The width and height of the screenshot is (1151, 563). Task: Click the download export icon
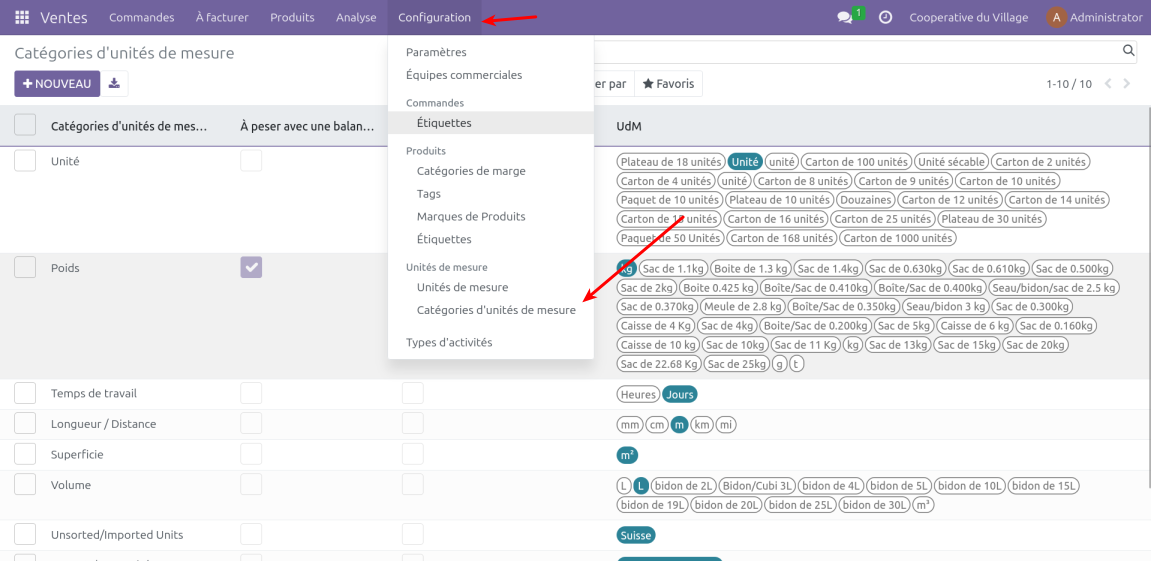114,84
